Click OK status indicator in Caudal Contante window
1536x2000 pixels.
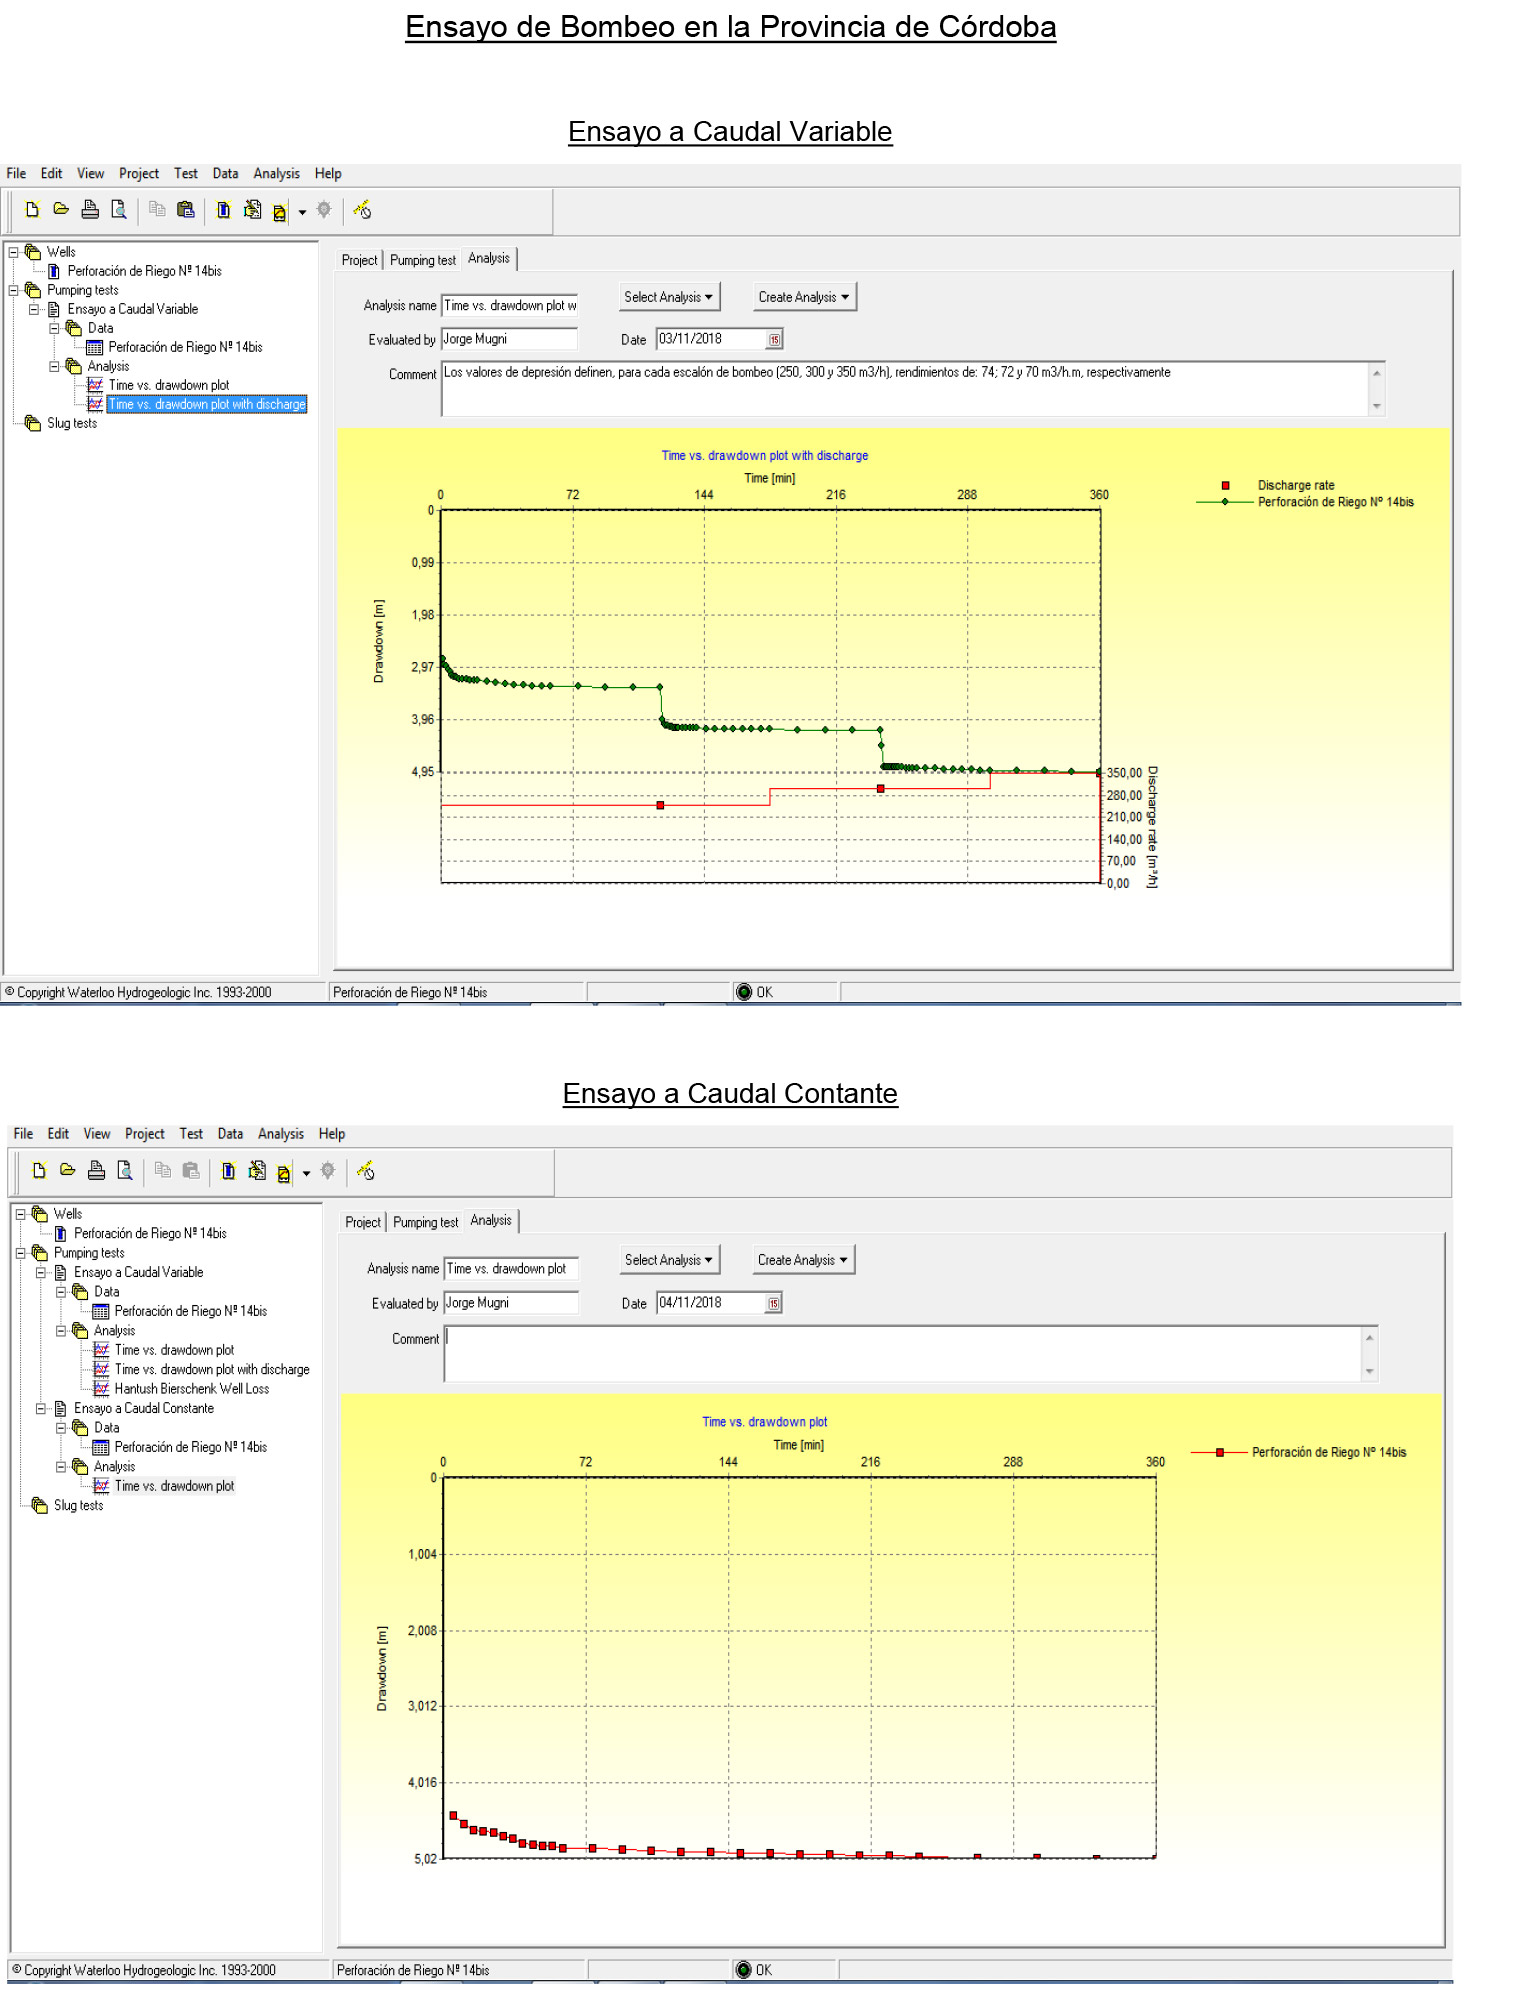[x=754, y=1970]
